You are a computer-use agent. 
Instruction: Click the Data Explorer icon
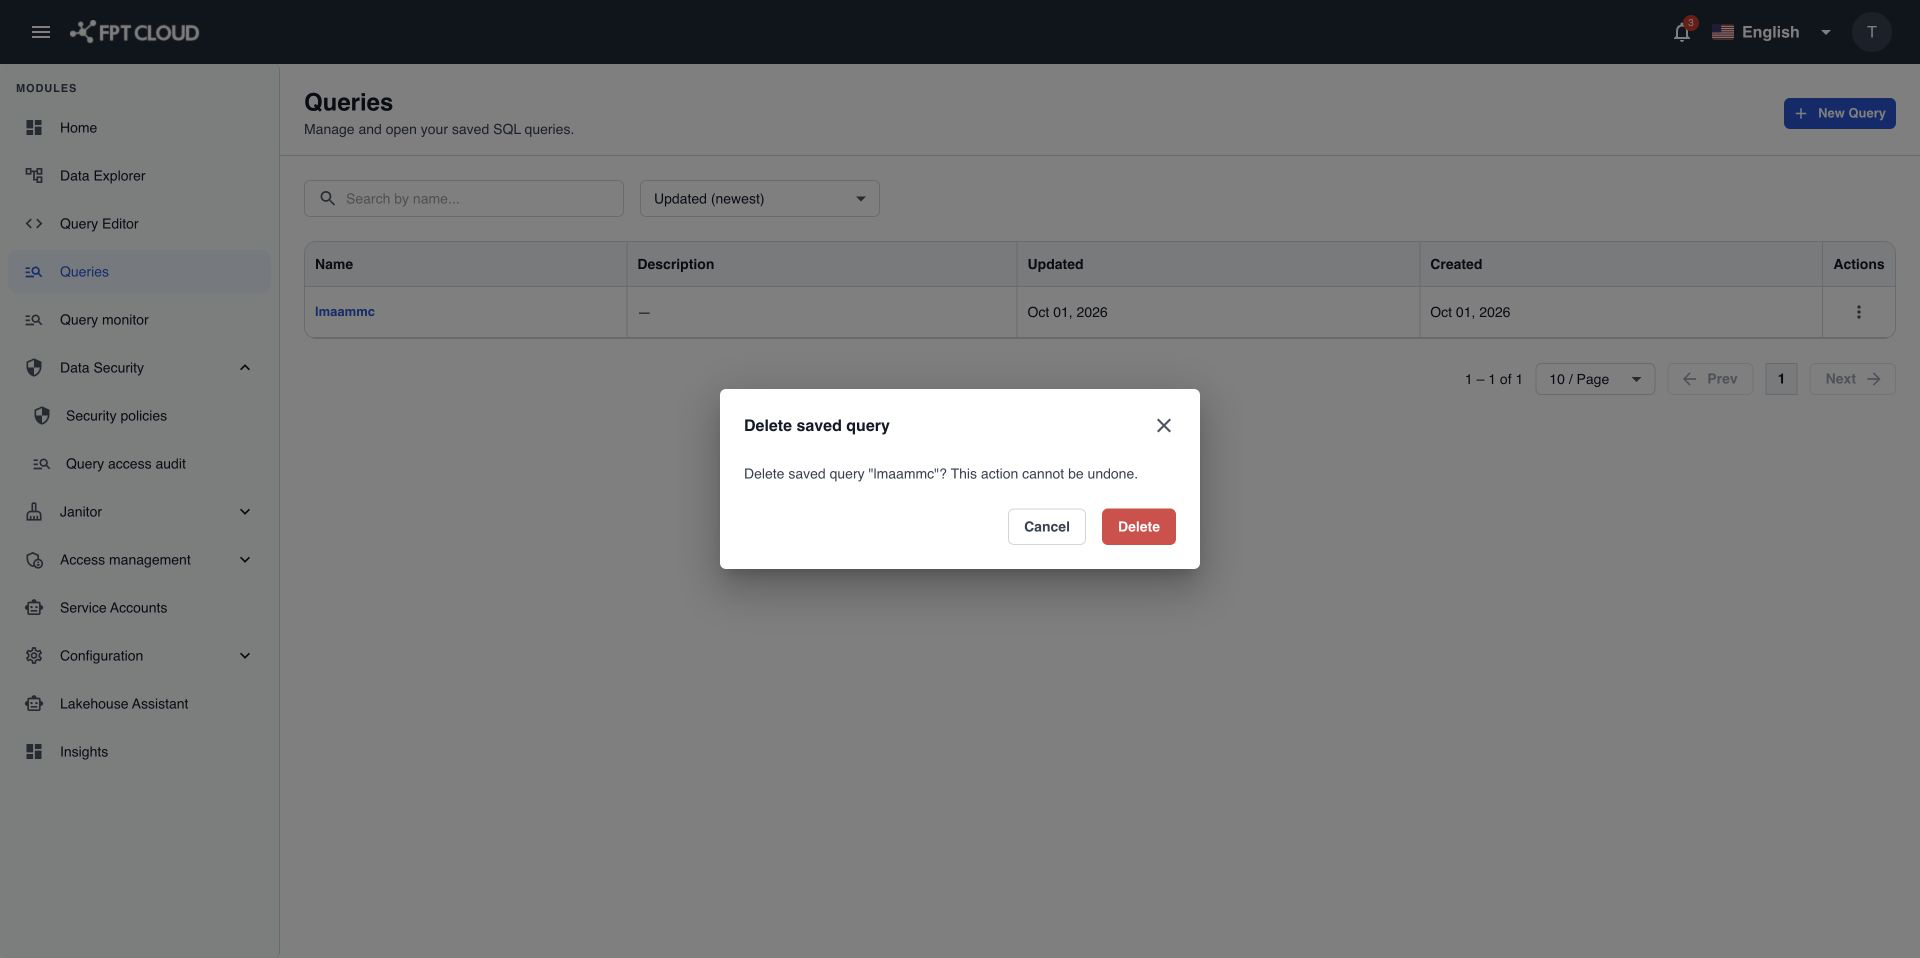tap(34, 176)
